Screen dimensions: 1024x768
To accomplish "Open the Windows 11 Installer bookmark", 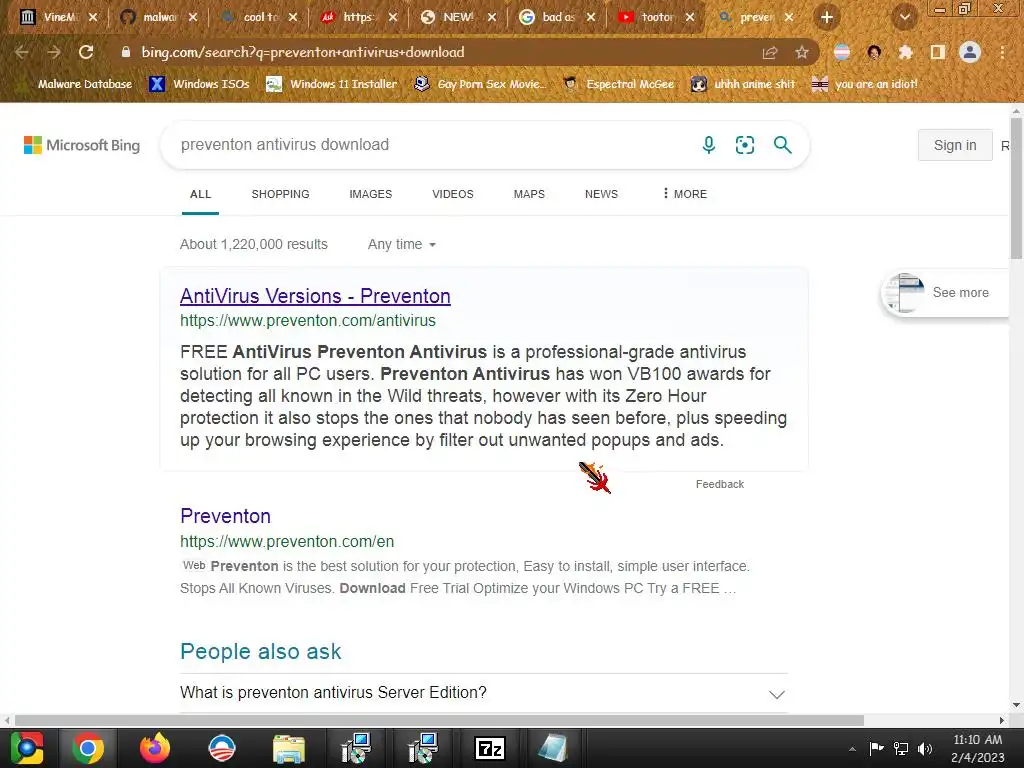I will (x=332, y=84).
